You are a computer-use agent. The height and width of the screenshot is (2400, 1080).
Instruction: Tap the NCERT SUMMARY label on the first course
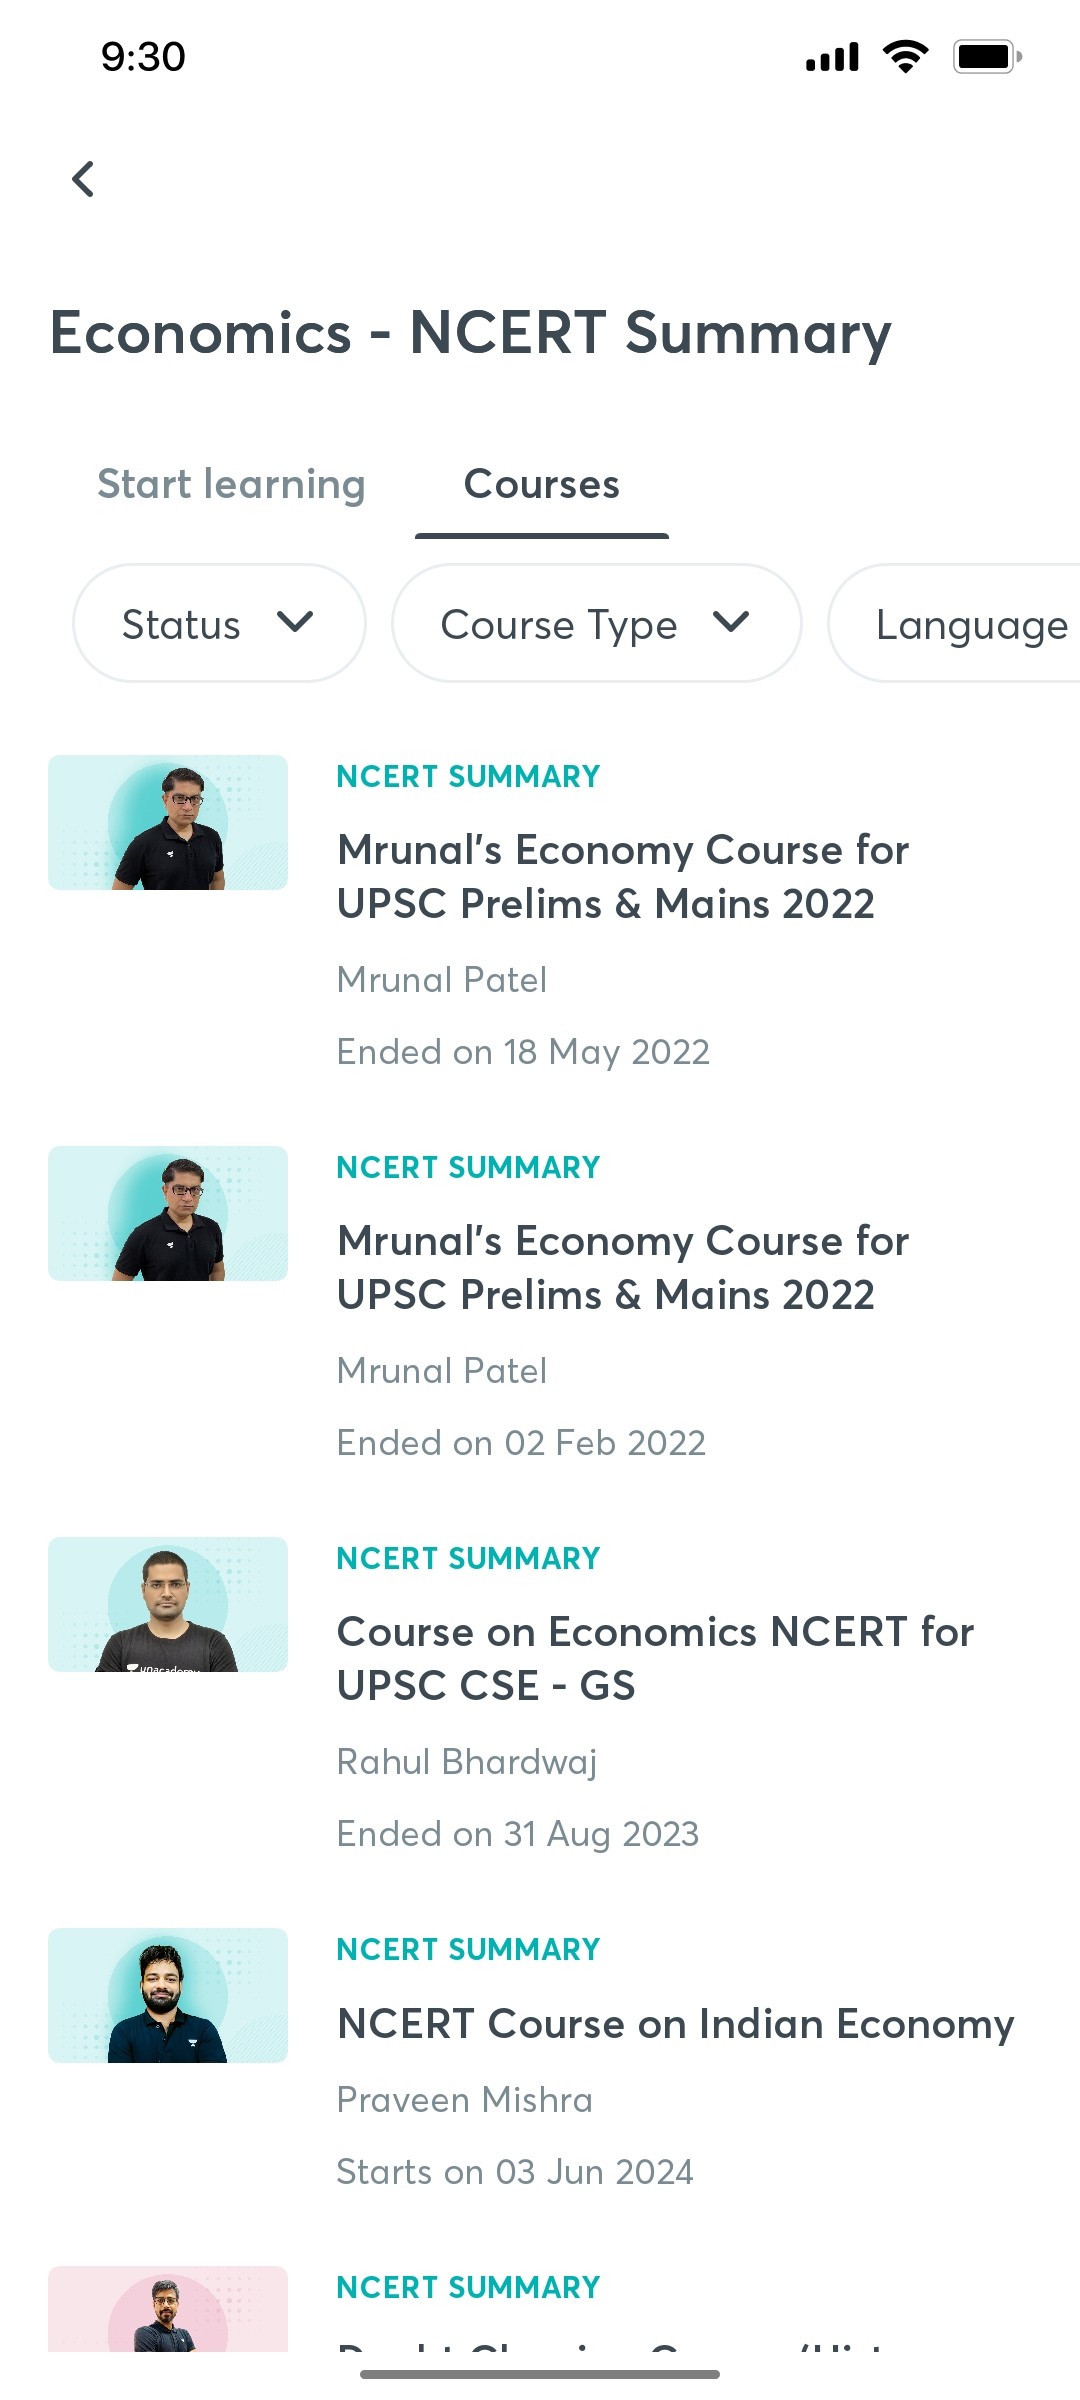467,776
